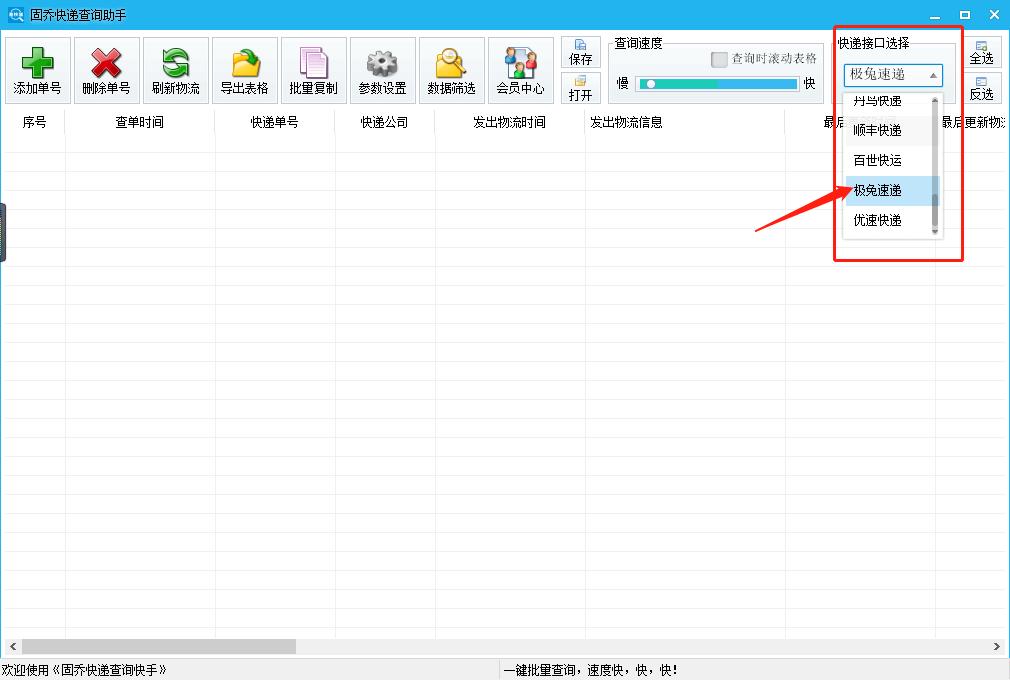The height and width of the screenshot is (680, 1010).
Task: Click the horizontal scrollbar at the bottom
Action: [160, 646]
